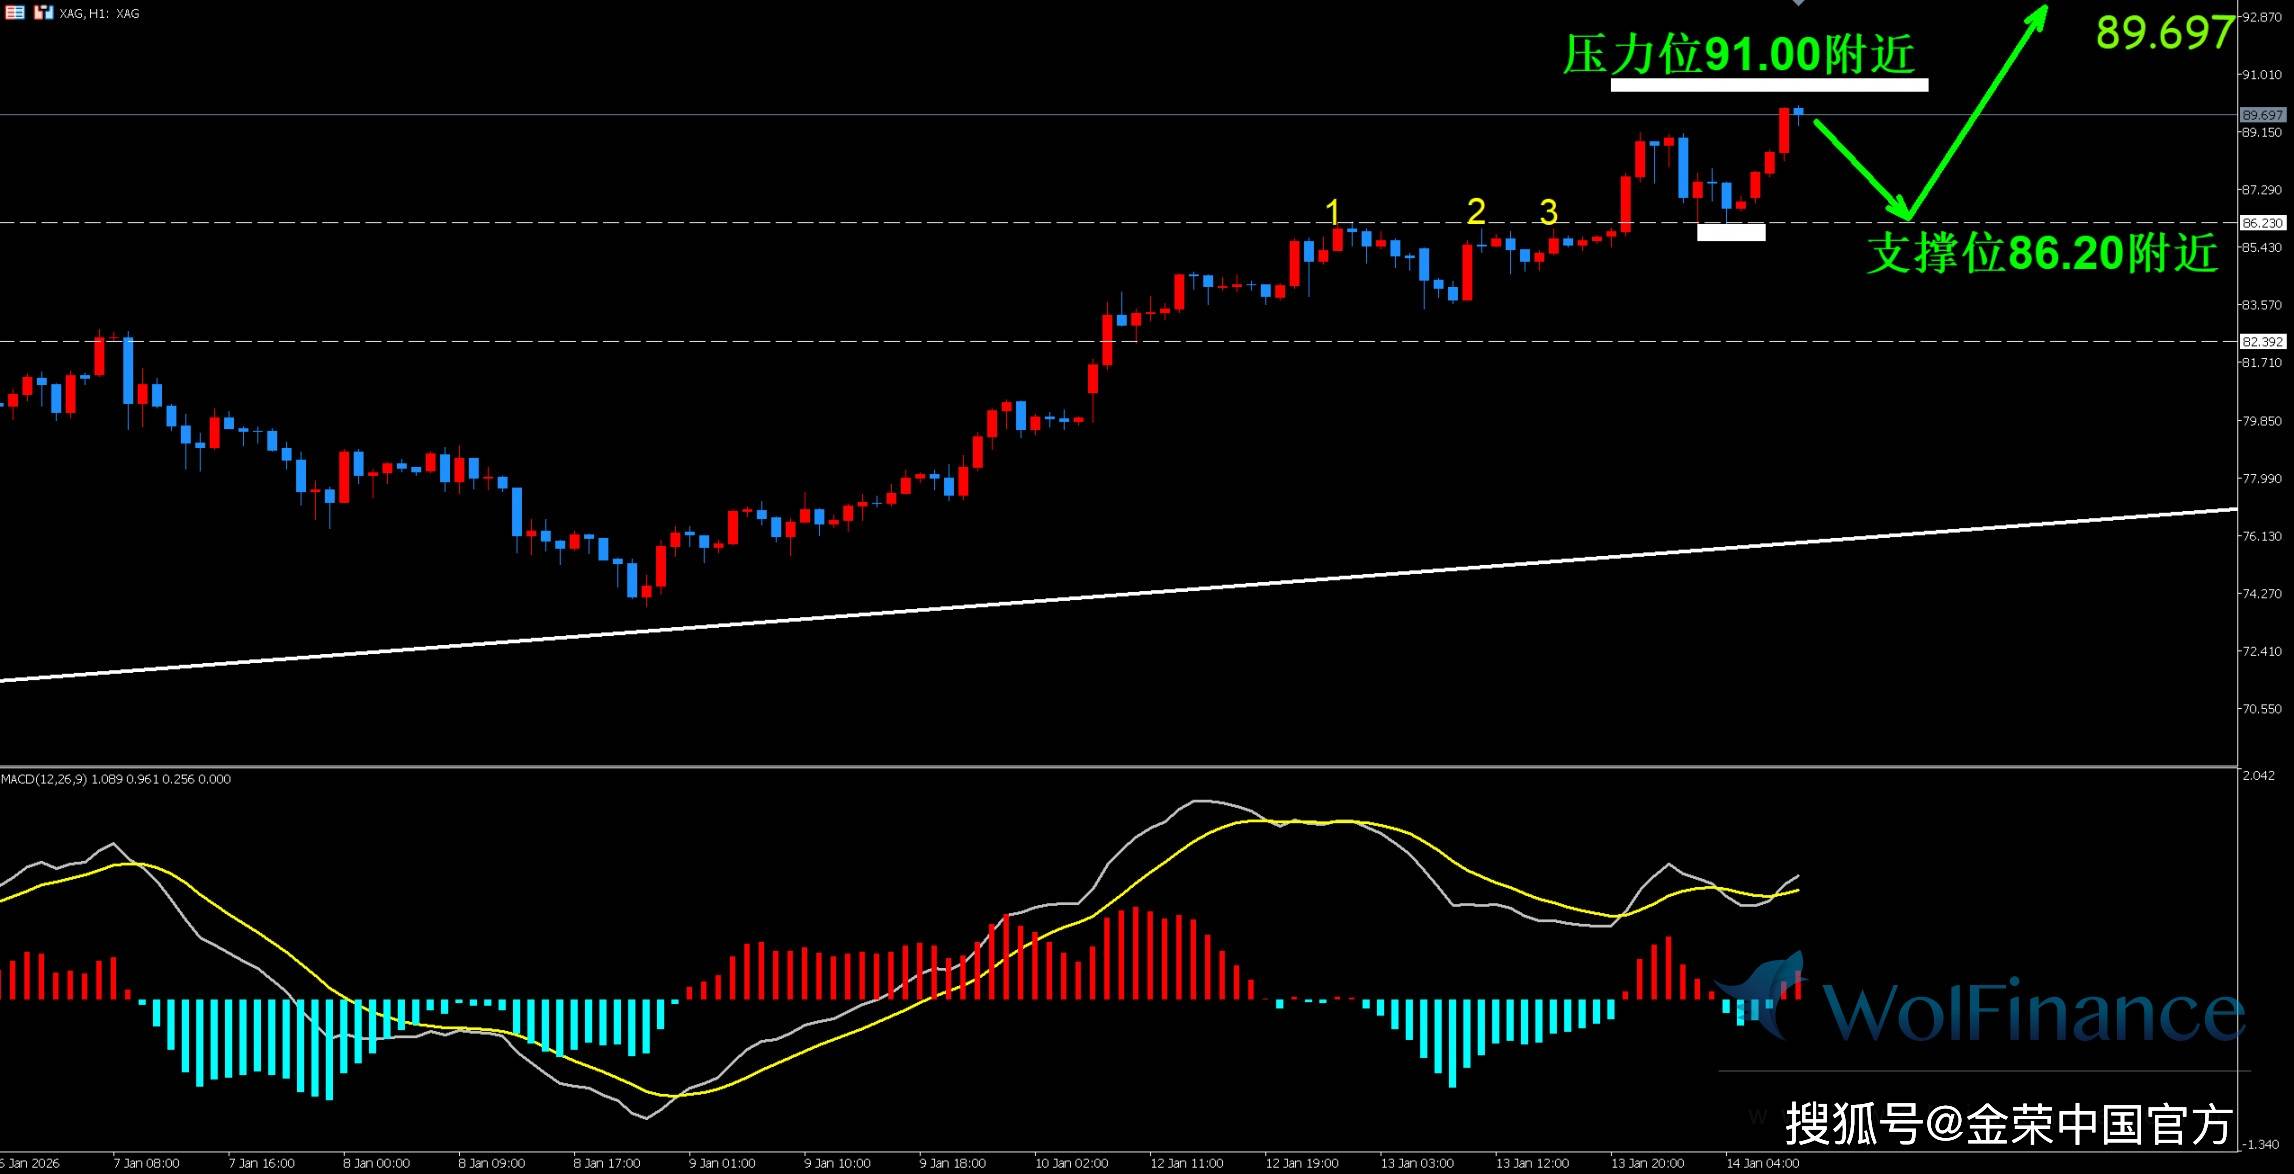Click the green arrowhead pointing down at support

coord(1900,209)
